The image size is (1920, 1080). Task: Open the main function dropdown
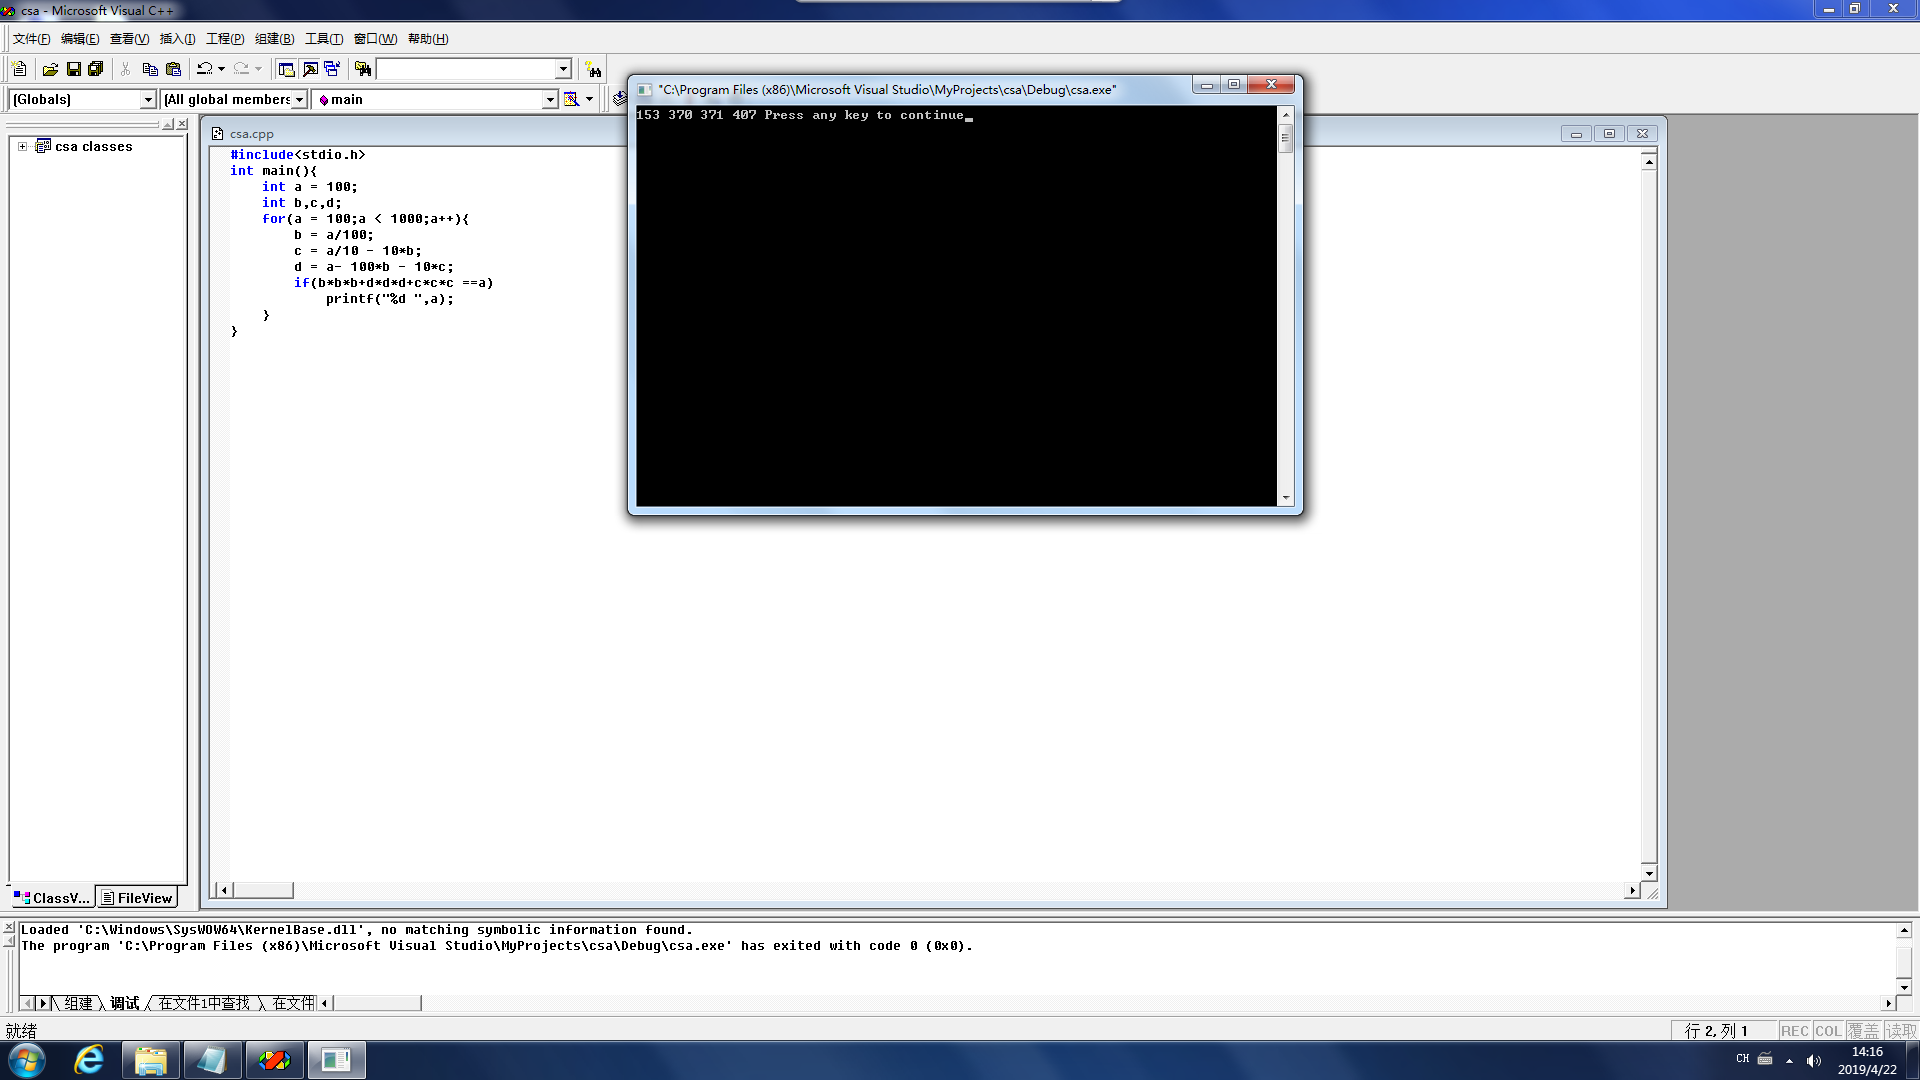(x=549, y=99)
